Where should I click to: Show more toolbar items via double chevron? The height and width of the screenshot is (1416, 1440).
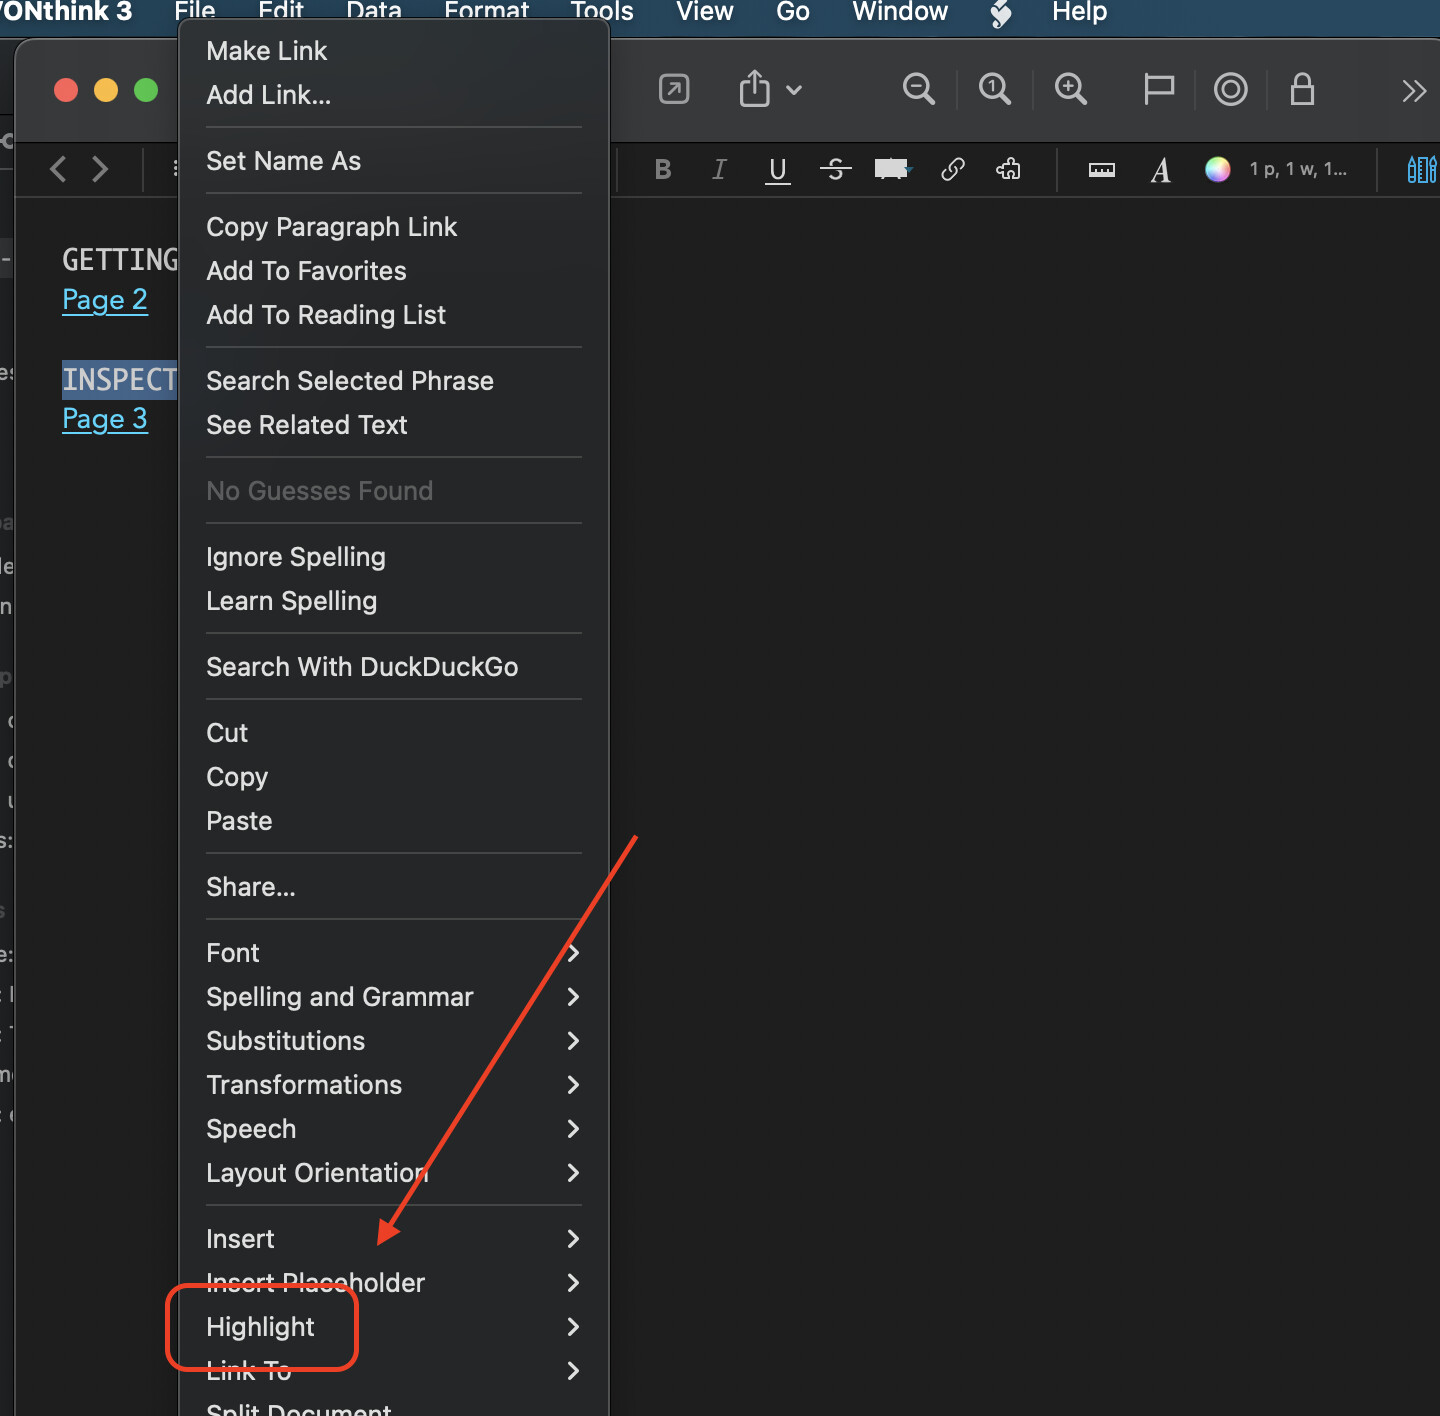1413,91
